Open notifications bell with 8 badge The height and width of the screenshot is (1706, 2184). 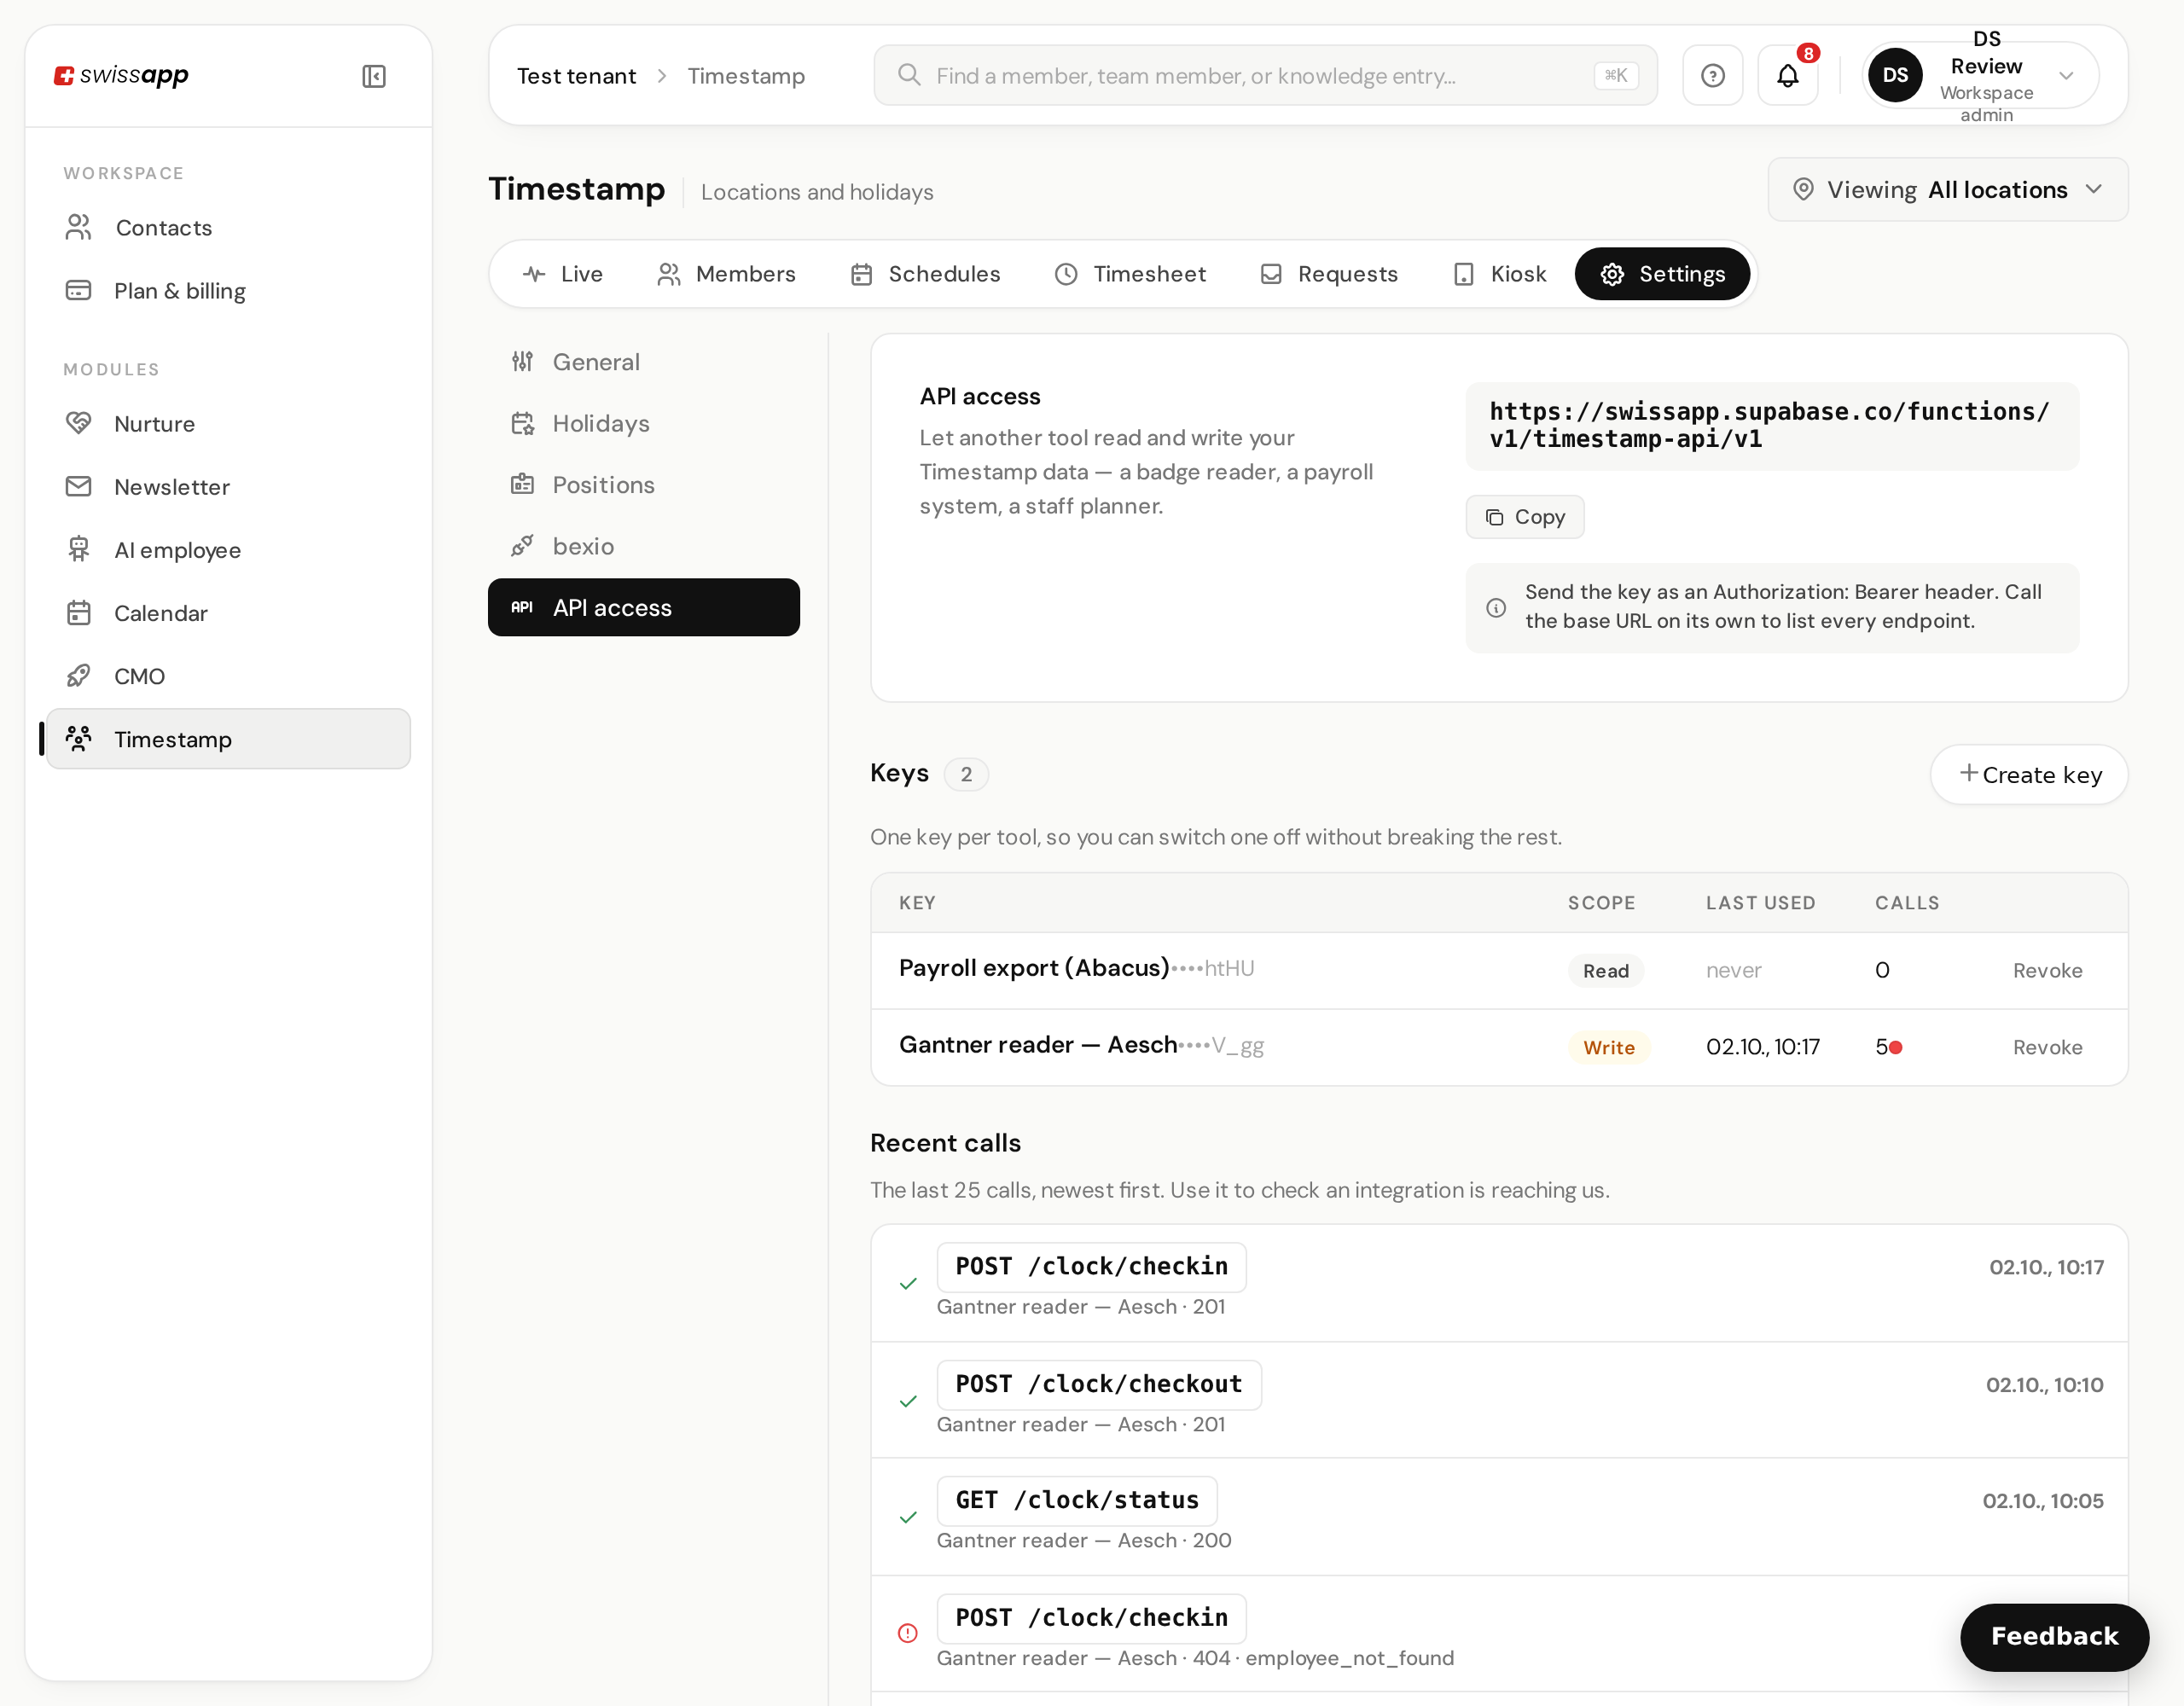1788,75
